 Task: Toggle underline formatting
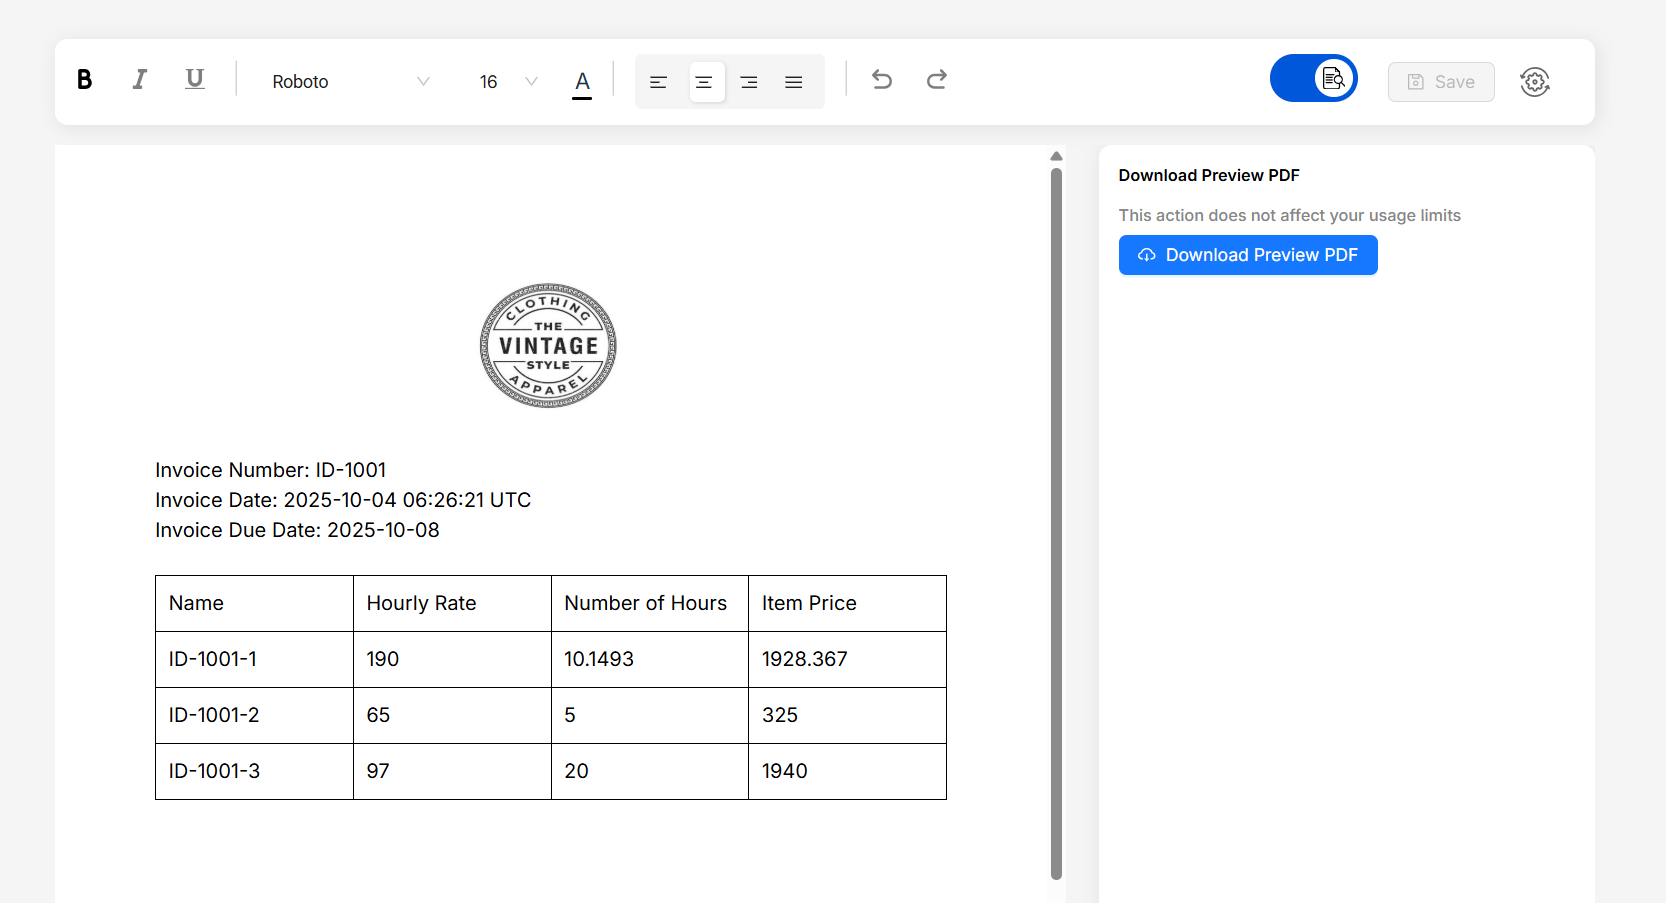(195, 80)
